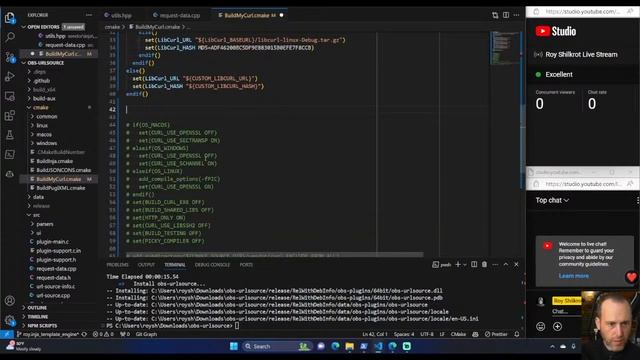The width and height of the screenshot is (640, 360).
Task: Open the Testing flask view
Action: (x=10, y=135)
